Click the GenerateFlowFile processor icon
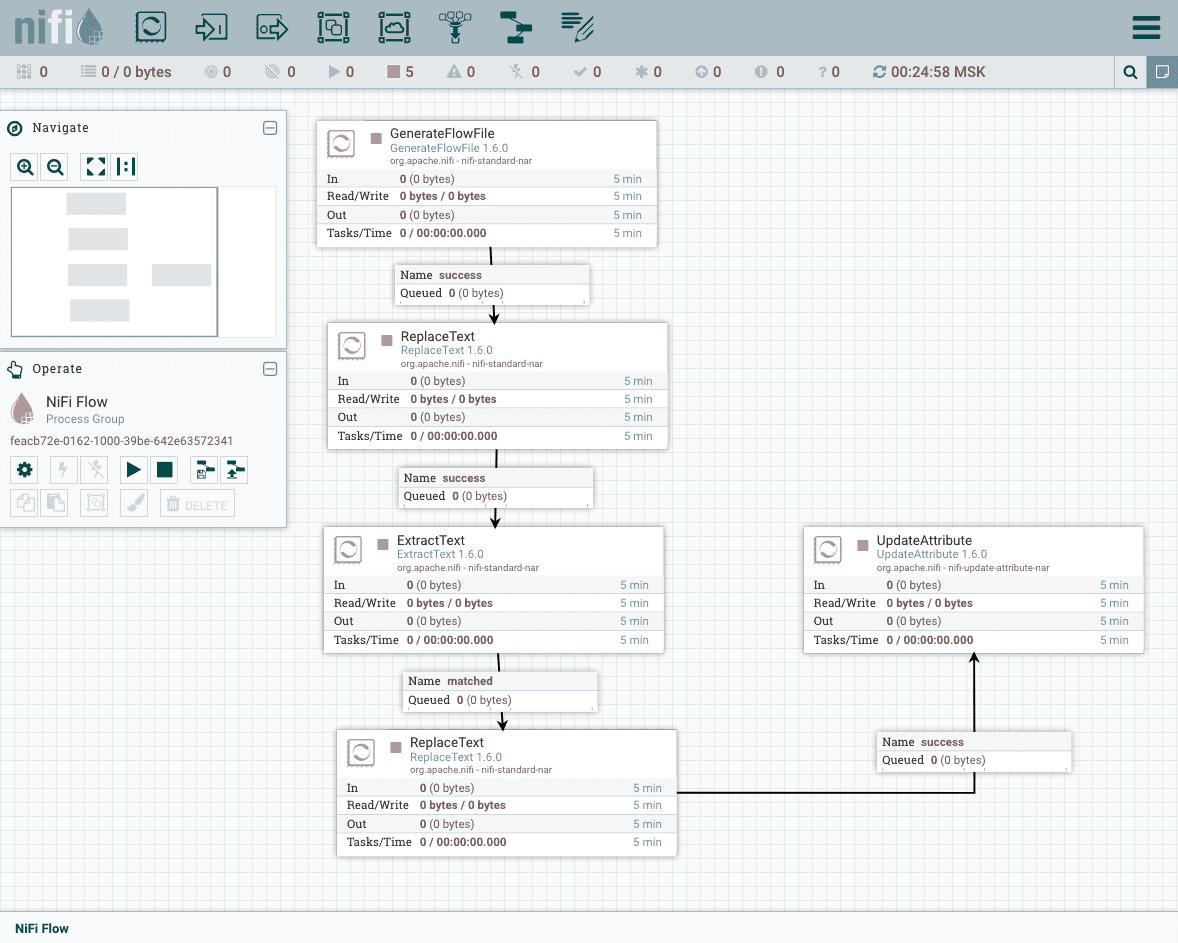 point(341,143)
